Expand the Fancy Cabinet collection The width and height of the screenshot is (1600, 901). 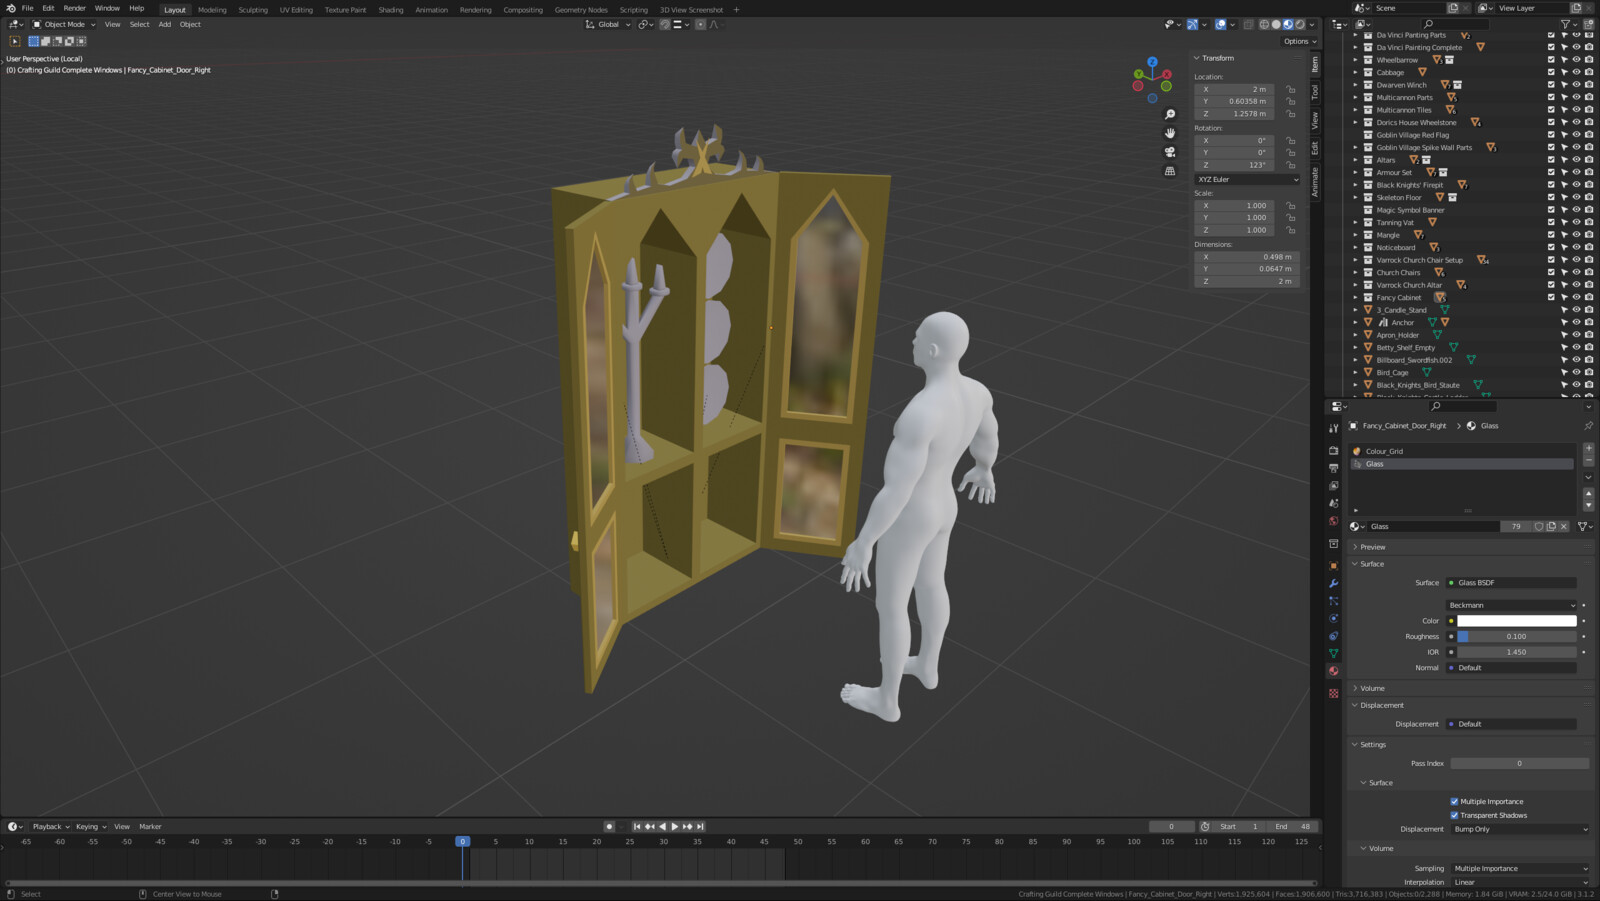point(1356,298)
